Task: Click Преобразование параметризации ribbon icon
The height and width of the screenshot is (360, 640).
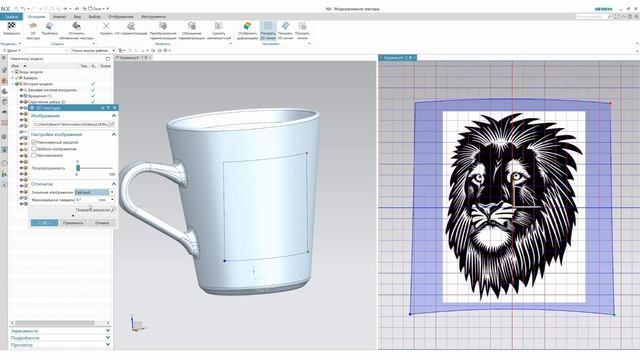Action: tap(162, 26)
